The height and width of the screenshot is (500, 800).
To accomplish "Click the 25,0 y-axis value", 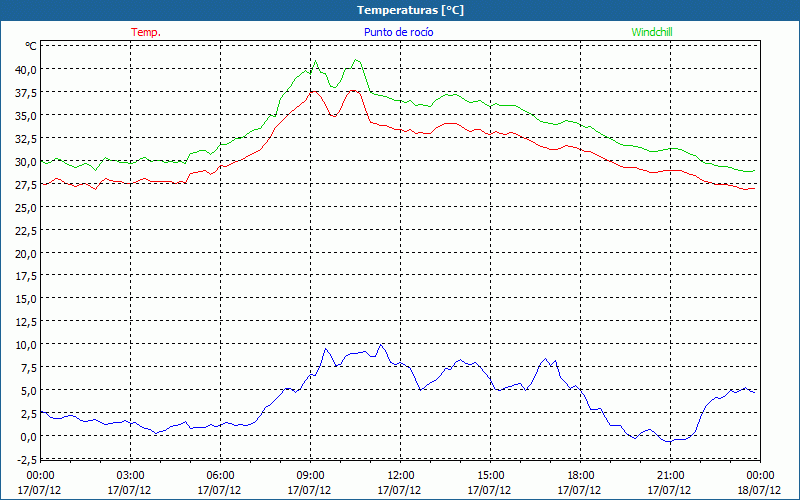I will (27, 208).
